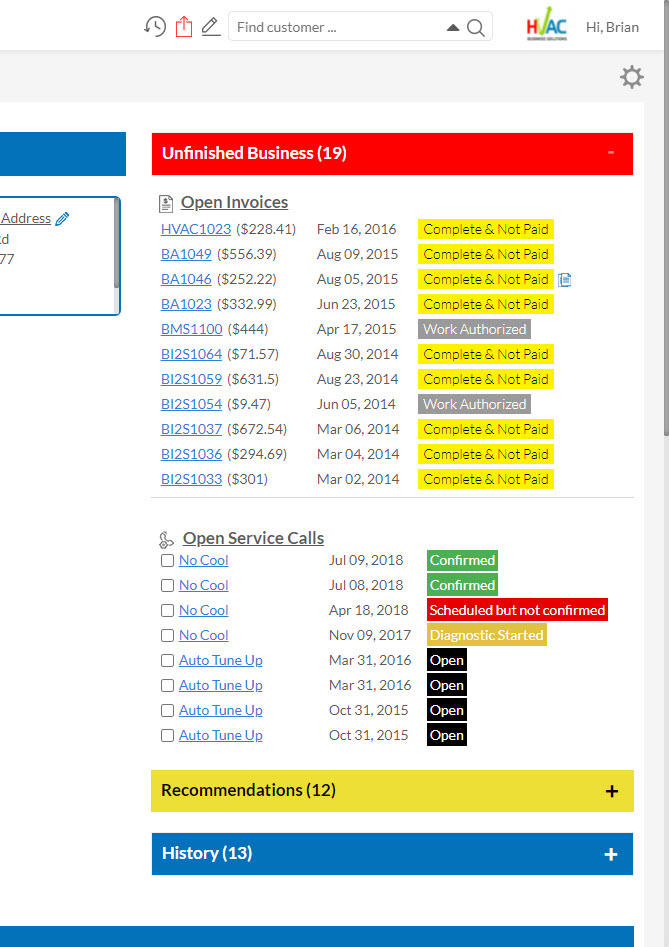Click the Open Invoices heading

(234, 203)
